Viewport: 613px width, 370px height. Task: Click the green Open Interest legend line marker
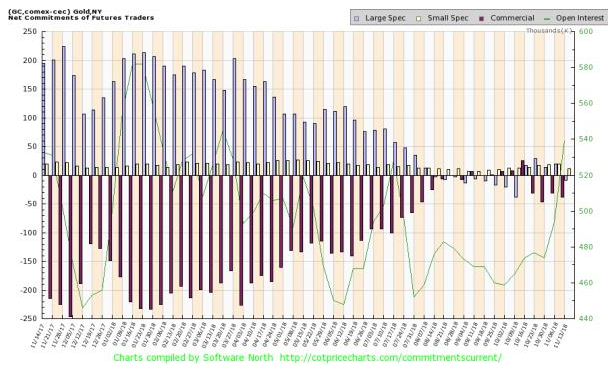(x=547, y=18)
